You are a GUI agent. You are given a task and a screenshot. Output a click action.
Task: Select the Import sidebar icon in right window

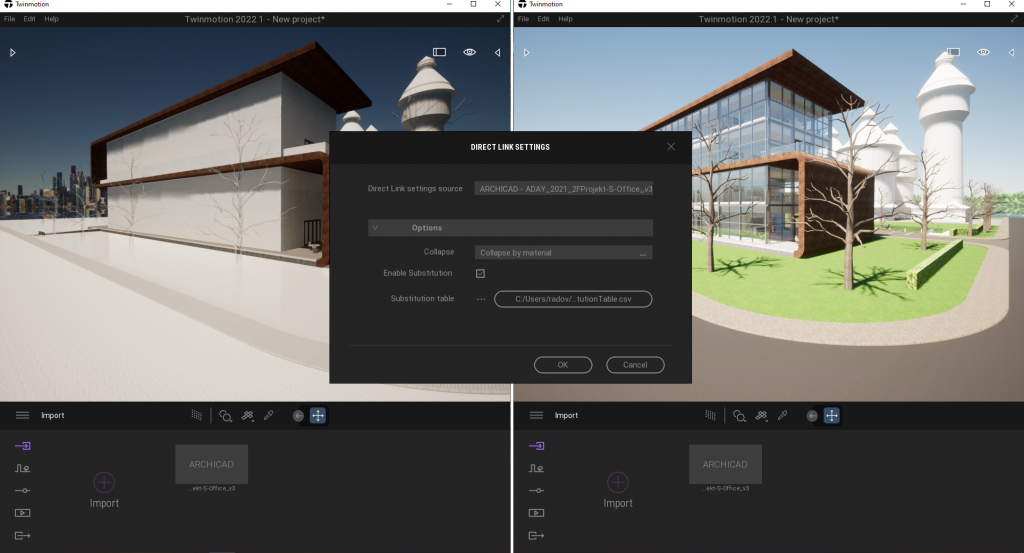537,446
